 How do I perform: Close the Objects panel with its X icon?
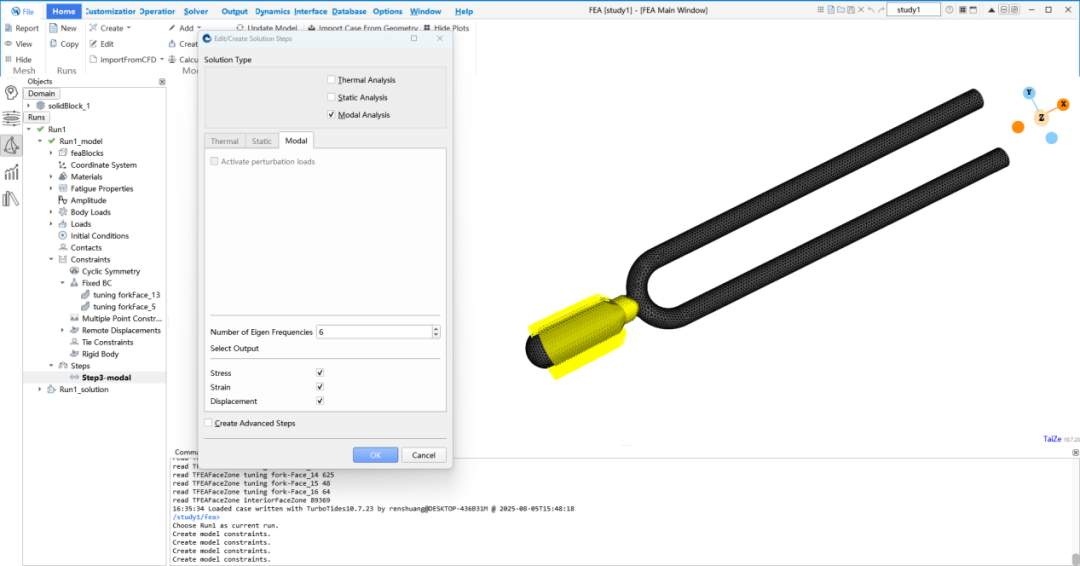tap(162, 81)
